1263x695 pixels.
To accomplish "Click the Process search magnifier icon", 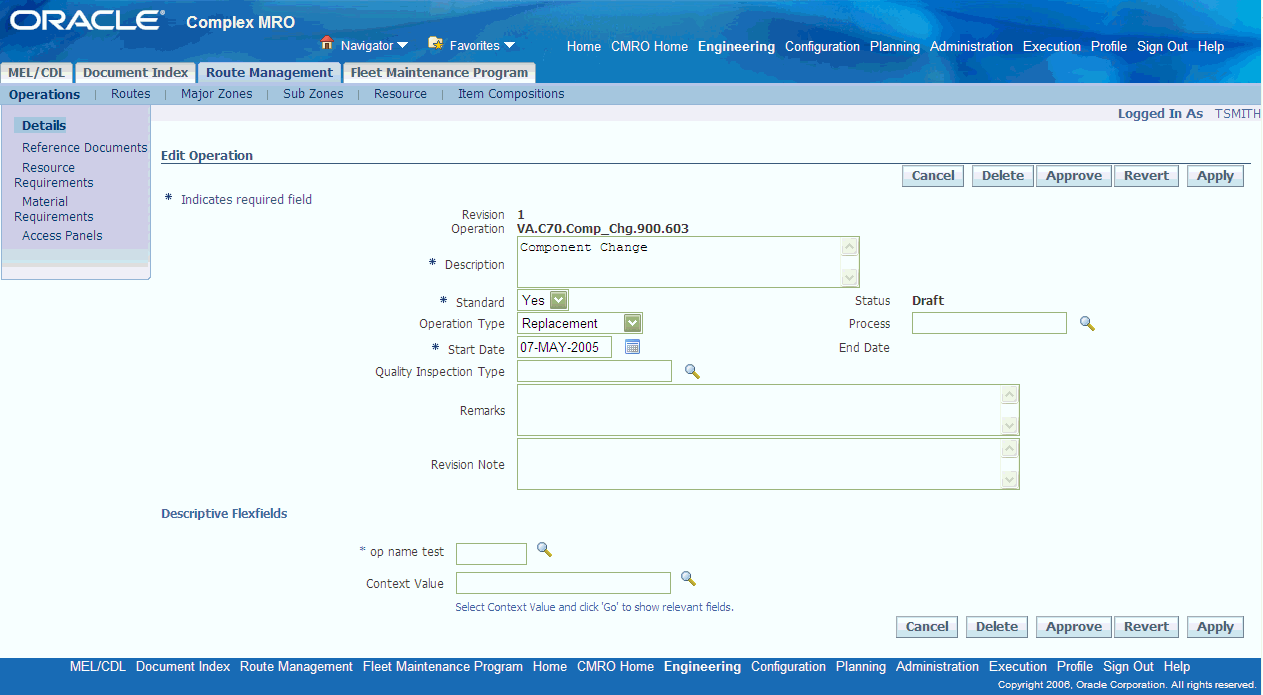I will point(1087,323).
